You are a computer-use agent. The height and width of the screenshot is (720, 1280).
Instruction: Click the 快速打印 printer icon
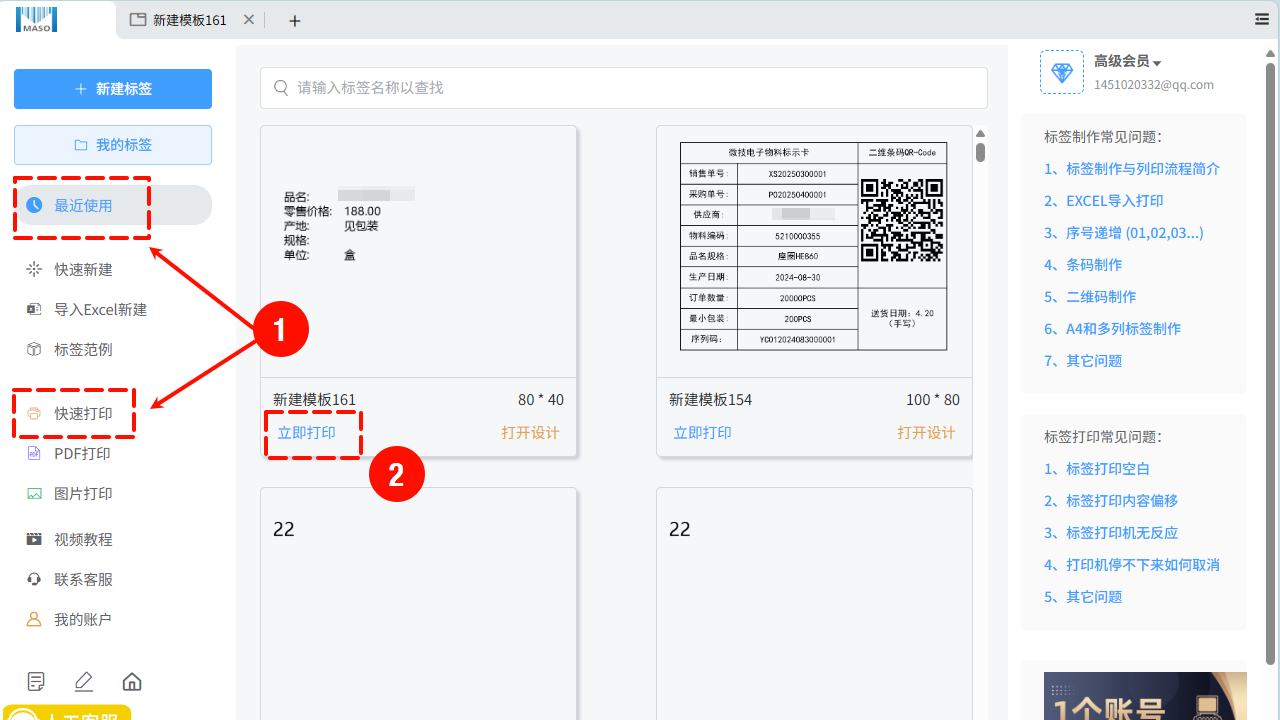coord(34,413)
